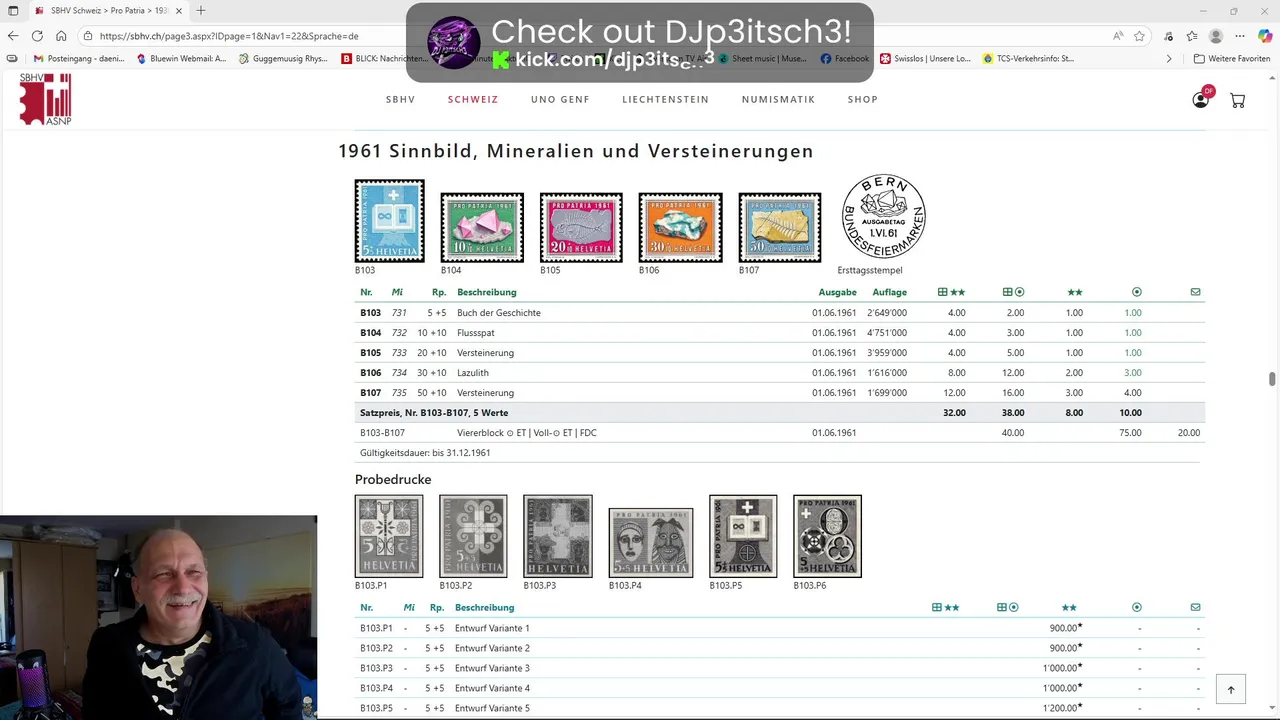The height and width of the screenshot is (720, 1280).
Task: Click the Lazulith description cell
Action: 473,373
